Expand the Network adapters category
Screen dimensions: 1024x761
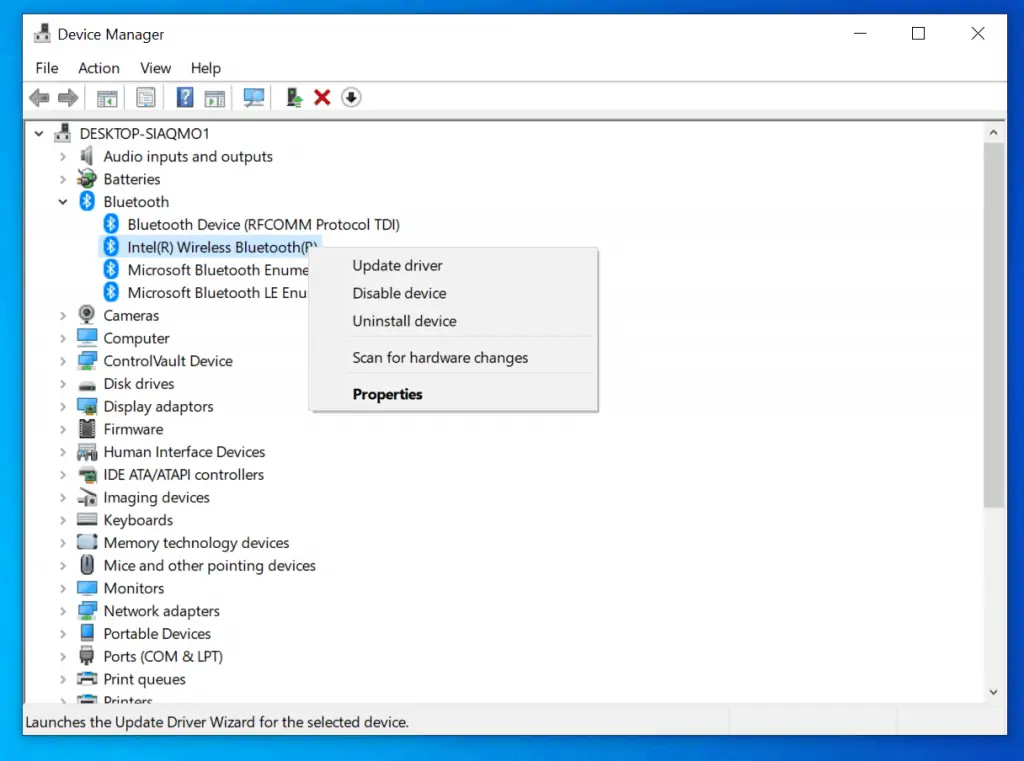click(x=63, y=611)
